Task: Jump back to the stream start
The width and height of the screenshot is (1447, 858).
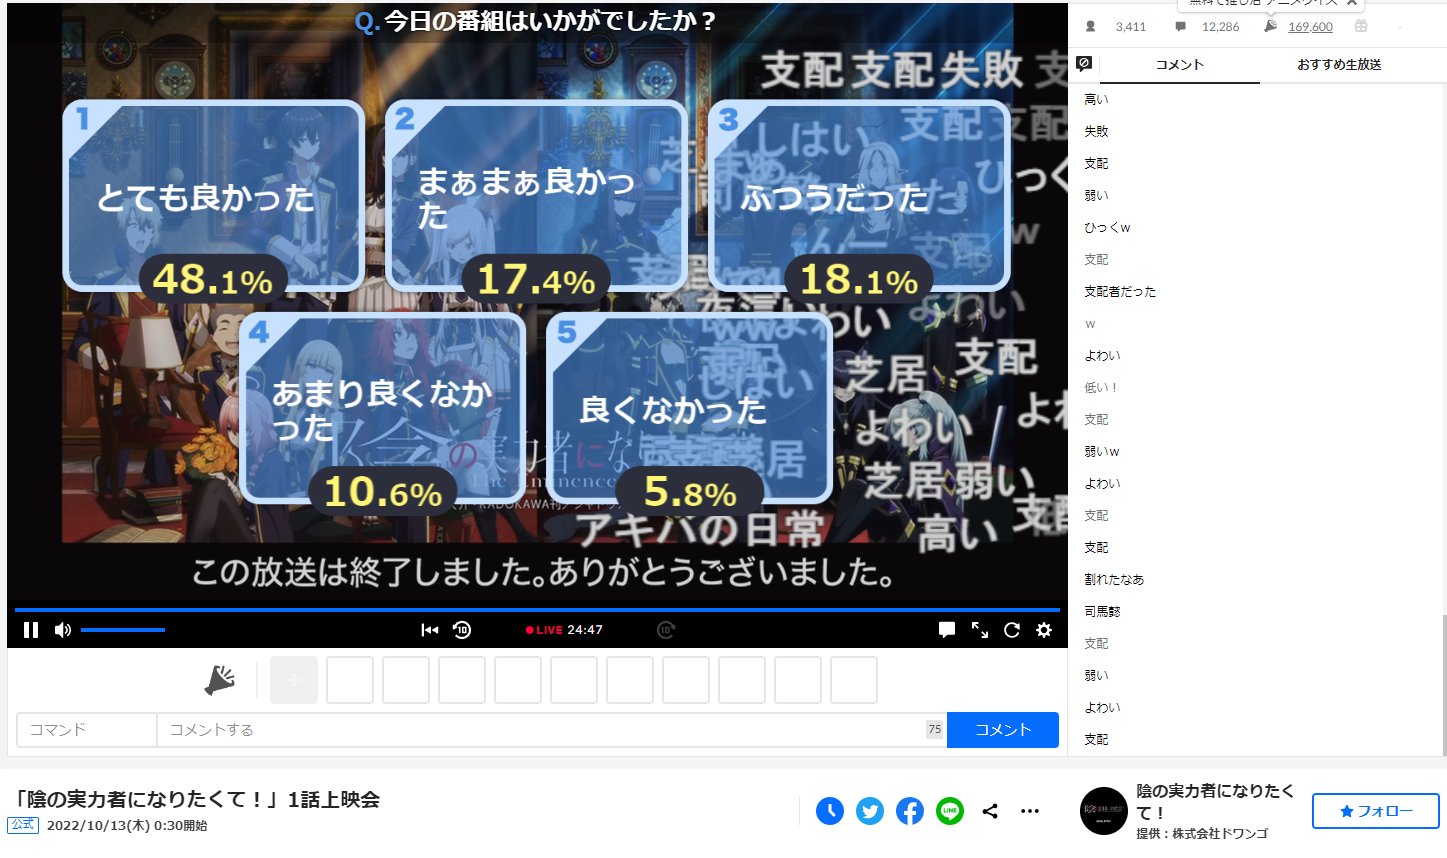Action: coord(430,630)
